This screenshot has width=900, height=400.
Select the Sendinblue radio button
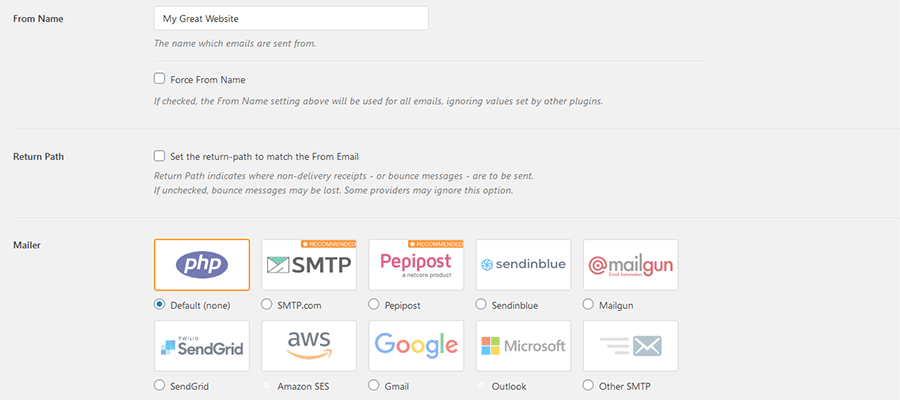pyautogui.click(x=482, y=304)
